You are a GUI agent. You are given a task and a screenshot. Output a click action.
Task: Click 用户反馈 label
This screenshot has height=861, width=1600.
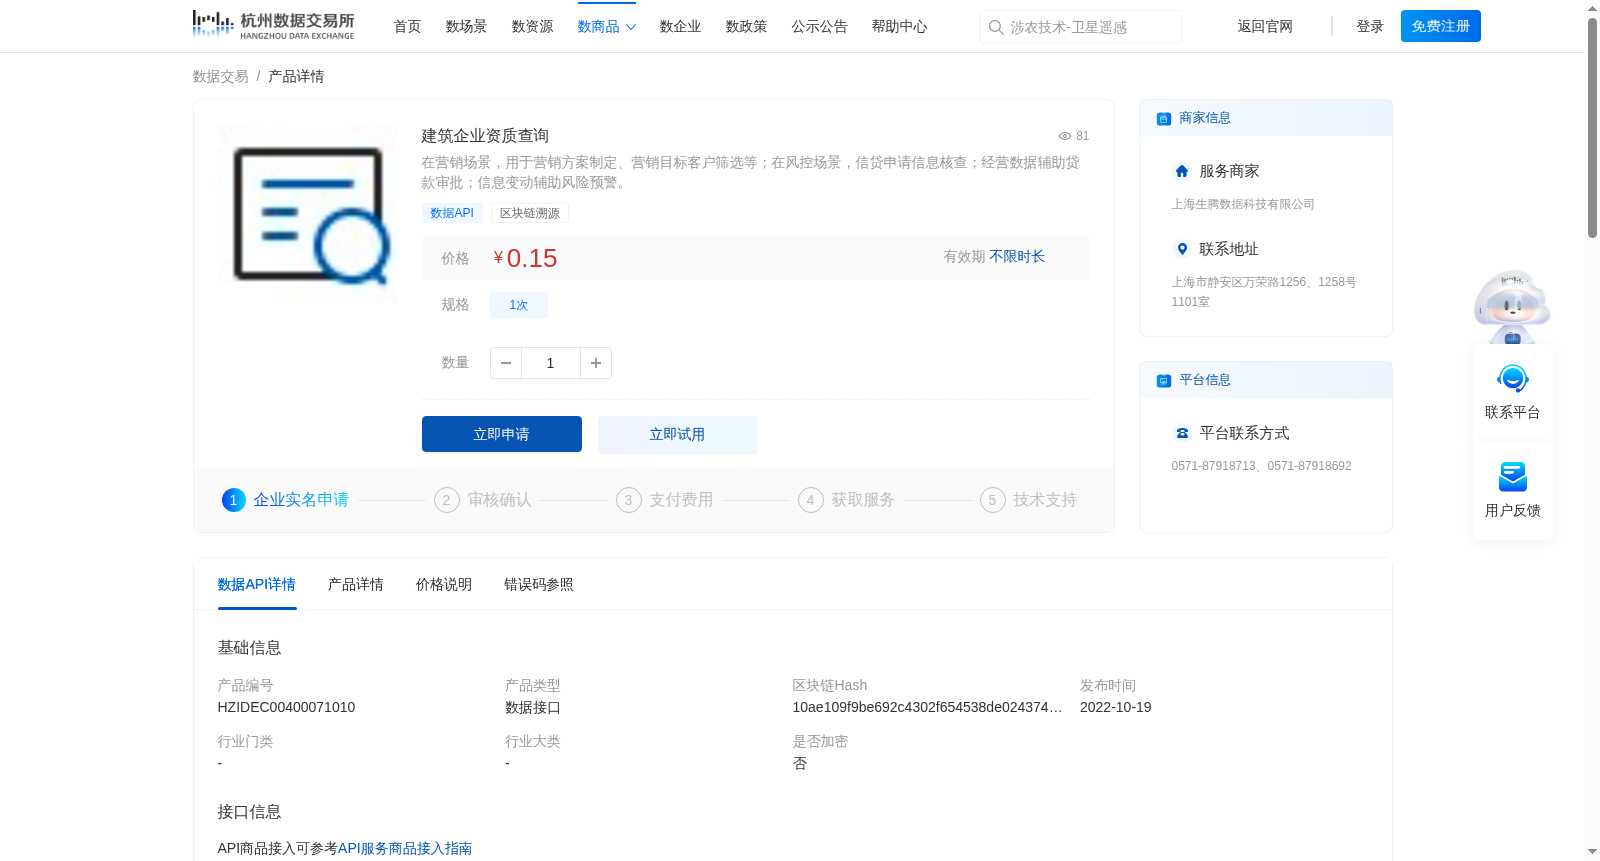tap(1513, 511)
